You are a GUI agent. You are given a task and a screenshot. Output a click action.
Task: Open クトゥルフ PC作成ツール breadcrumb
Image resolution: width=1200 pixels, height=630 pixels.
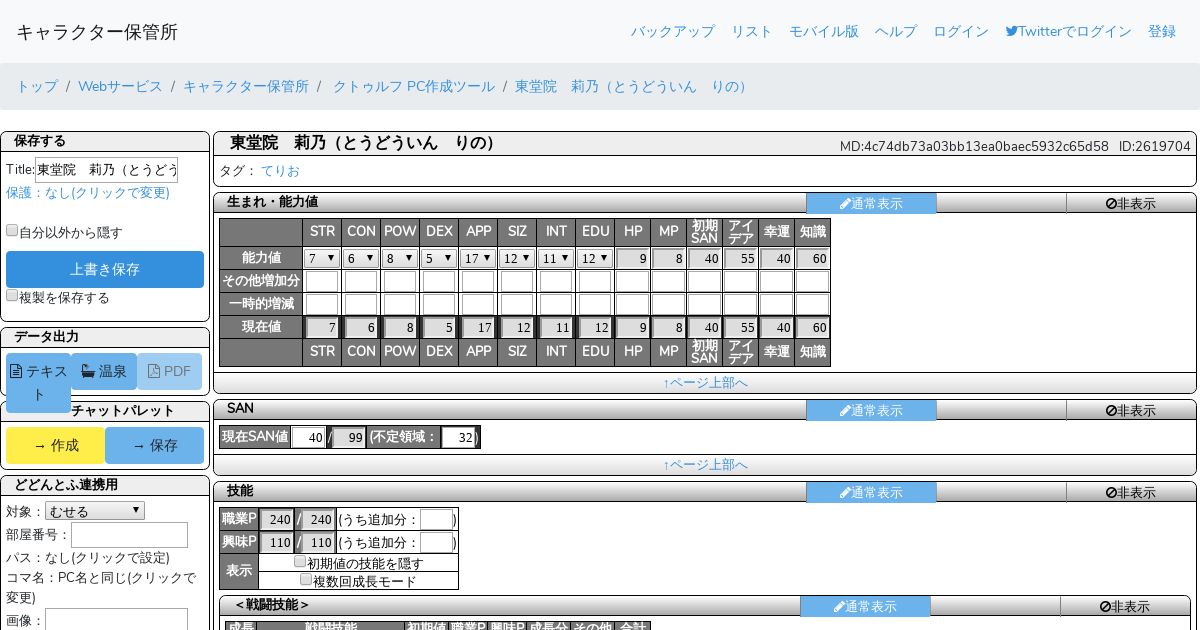click(413, 86)
